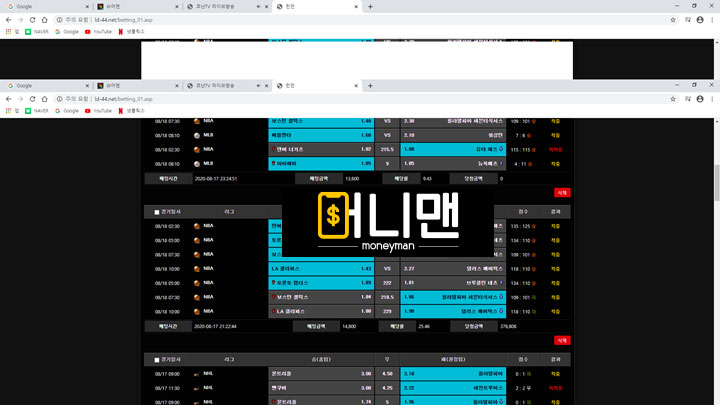The image size is (720, 405).
Task: Click the home icon in the lower browser window
Action: pyautogui.click(x=46, y=100)
